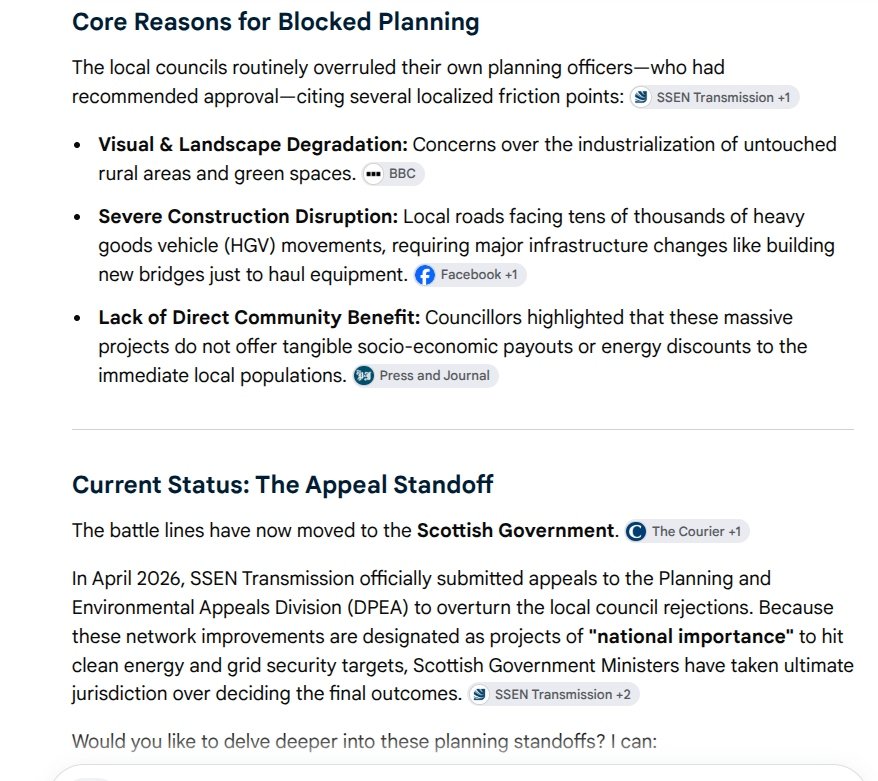
Task: Open "The Courier +1" source text
Action: (x=696, y=531)
